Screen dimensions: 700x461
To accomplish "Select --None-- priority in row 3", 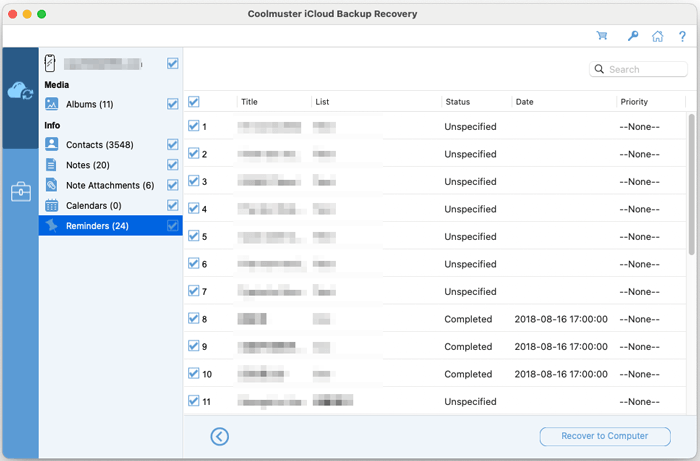I will click(639, 182).
